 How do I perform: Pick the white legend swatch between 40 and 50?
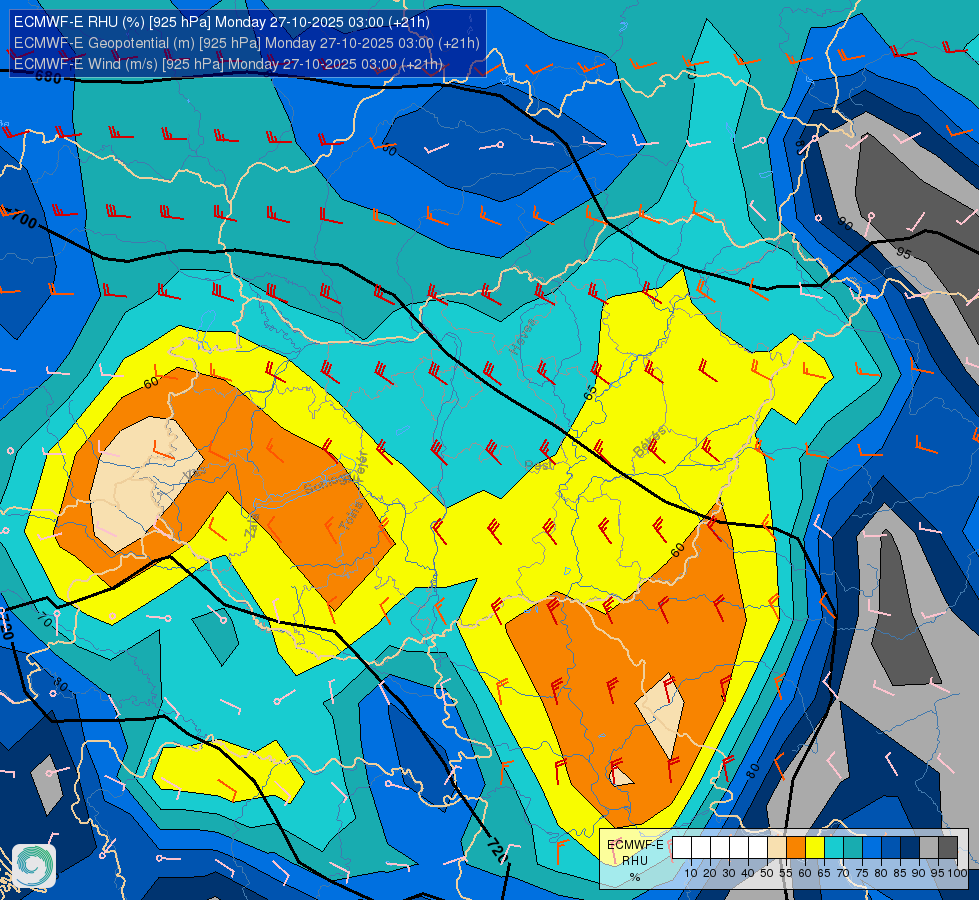point(758,848)
